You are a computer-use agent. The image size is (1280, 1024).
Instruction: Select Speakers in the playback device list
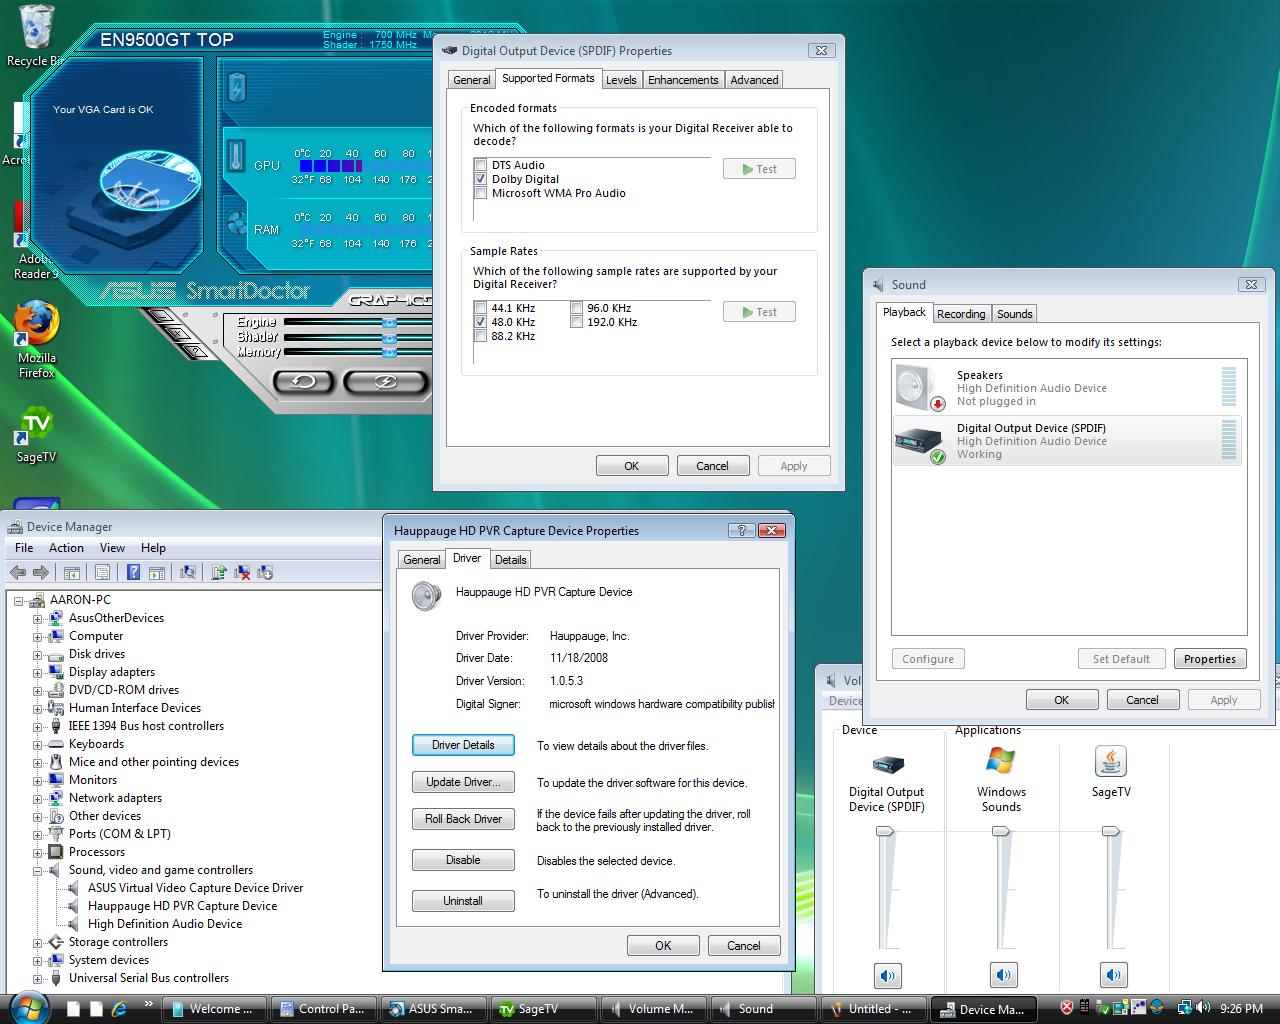click(1066, 388)
